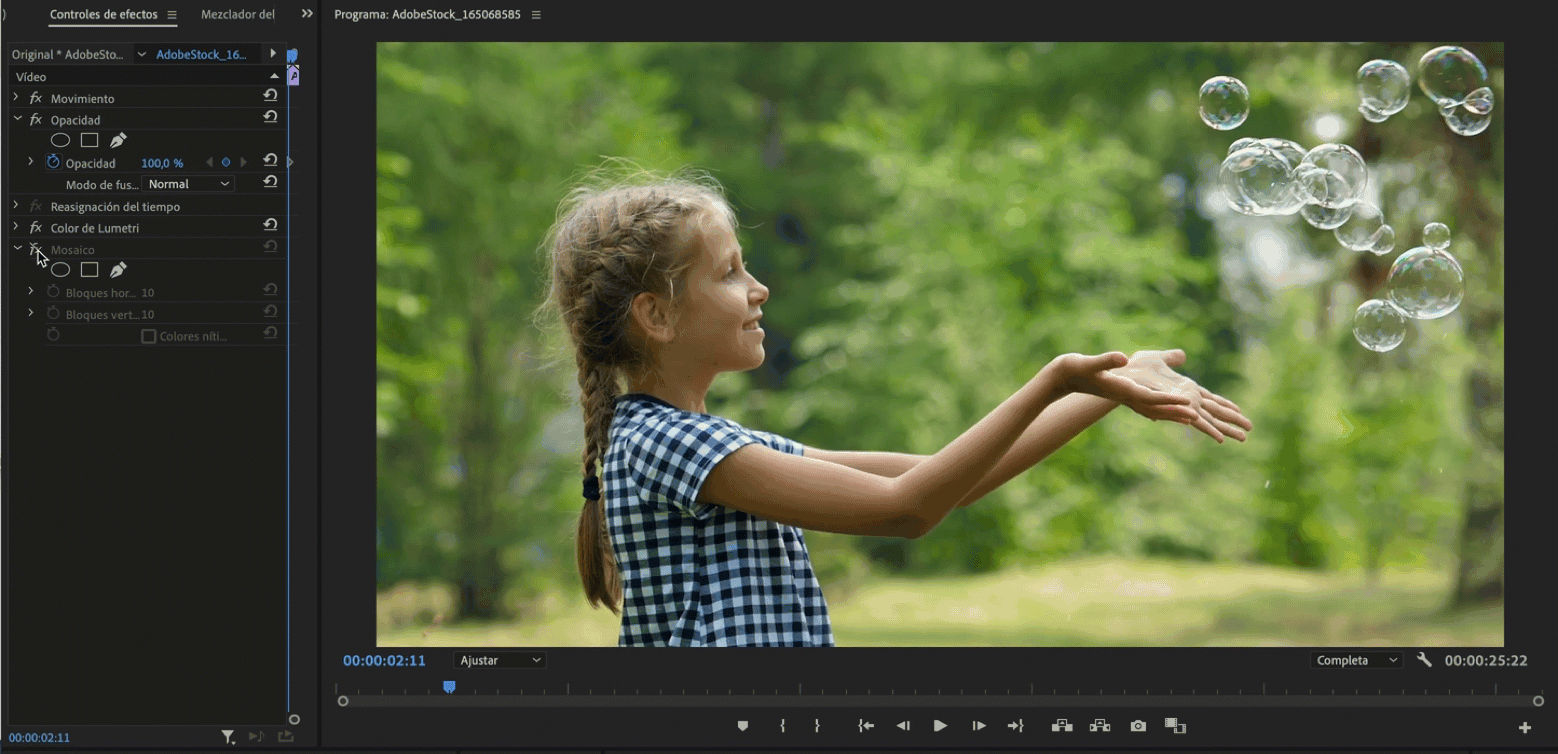Click the filter properties funnel icon
The height and width of the screenshot is (754, 1558).
(228, 737)
